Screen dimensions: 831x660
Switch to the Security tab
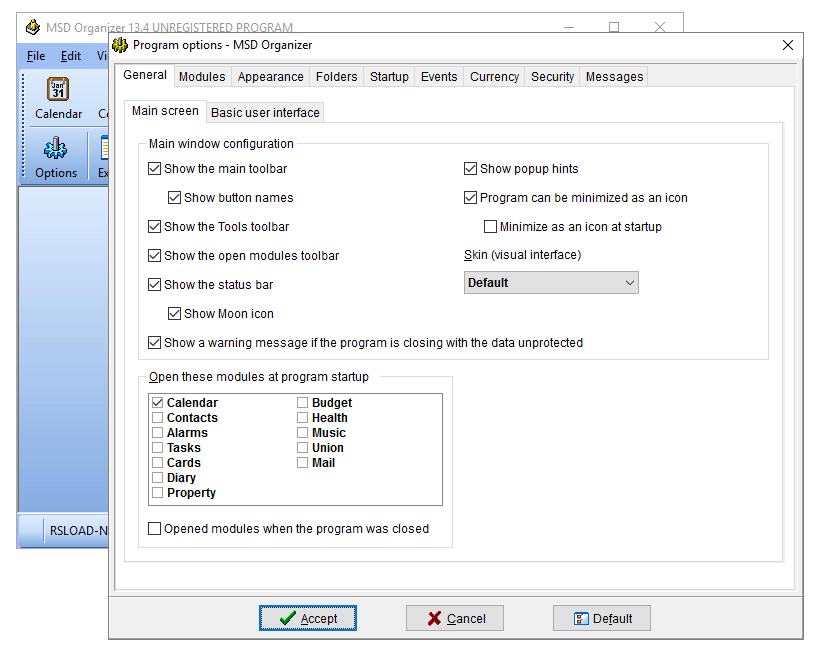pos(552,77)
